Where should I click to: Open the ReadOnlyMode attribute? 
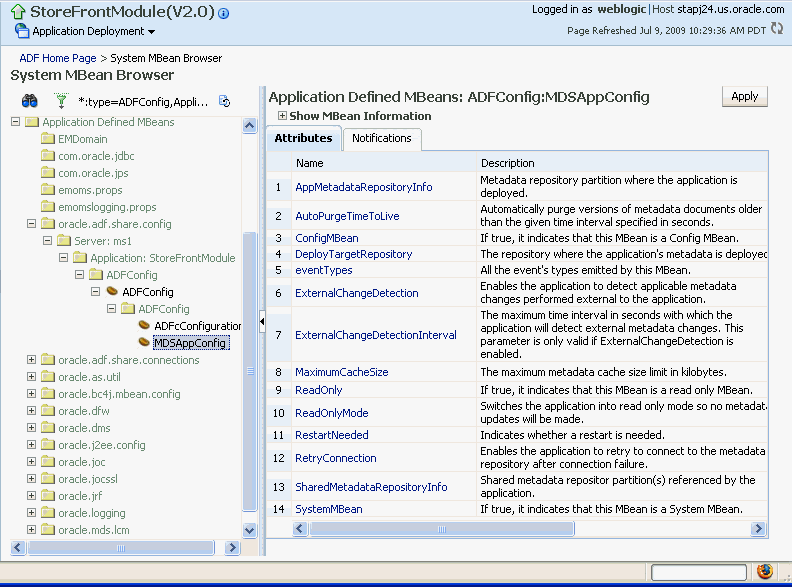pos(331,413)
